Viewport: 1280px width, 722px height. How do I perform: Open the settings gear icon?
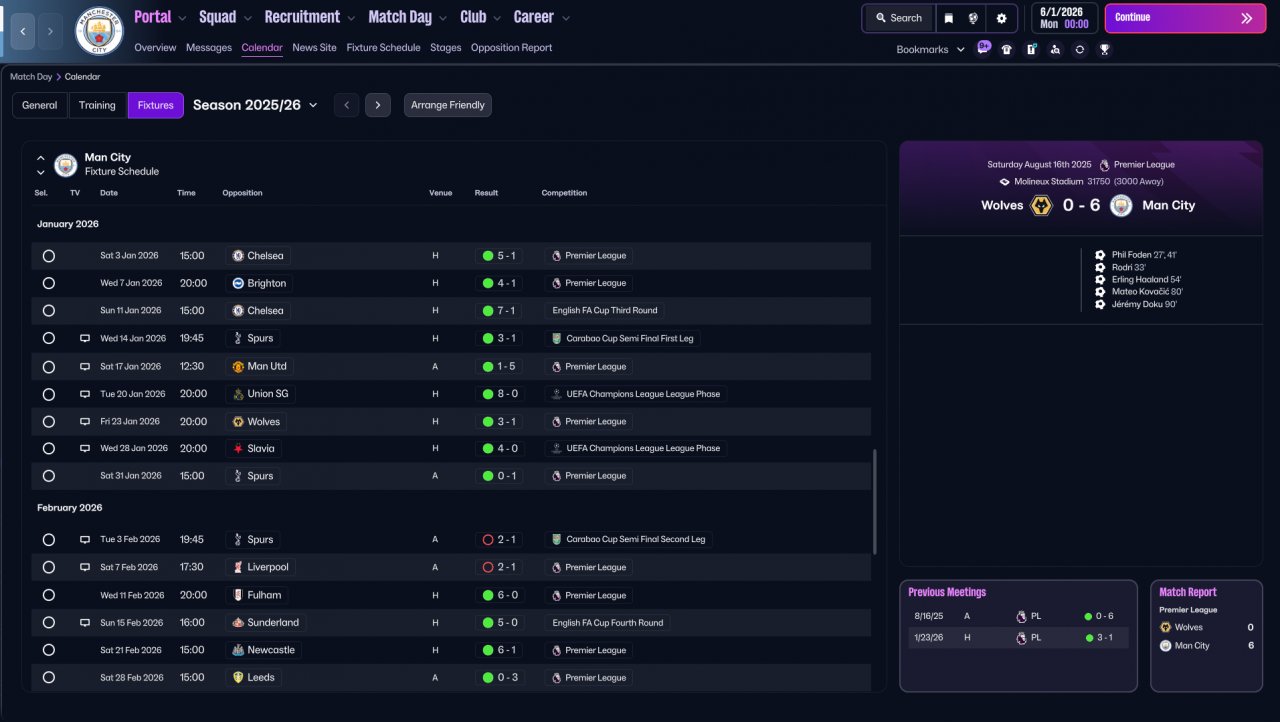(1001, 18)
